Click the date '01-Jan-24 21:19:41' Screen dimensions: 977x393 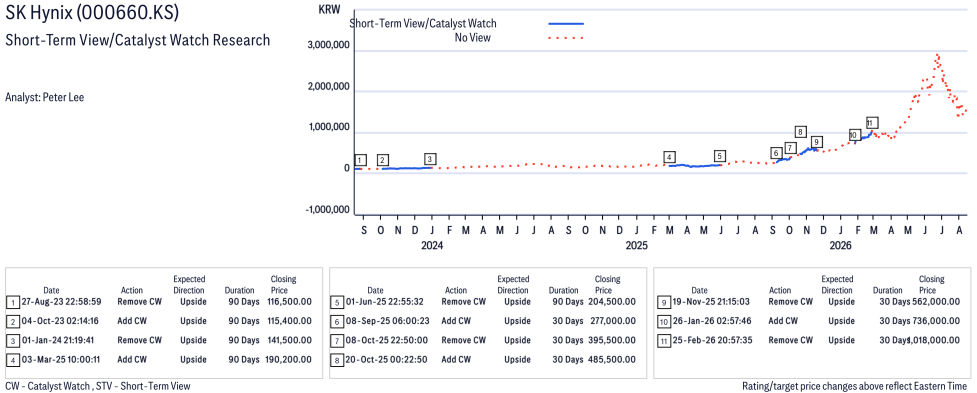pyautogui.click(x=58, y=340)
